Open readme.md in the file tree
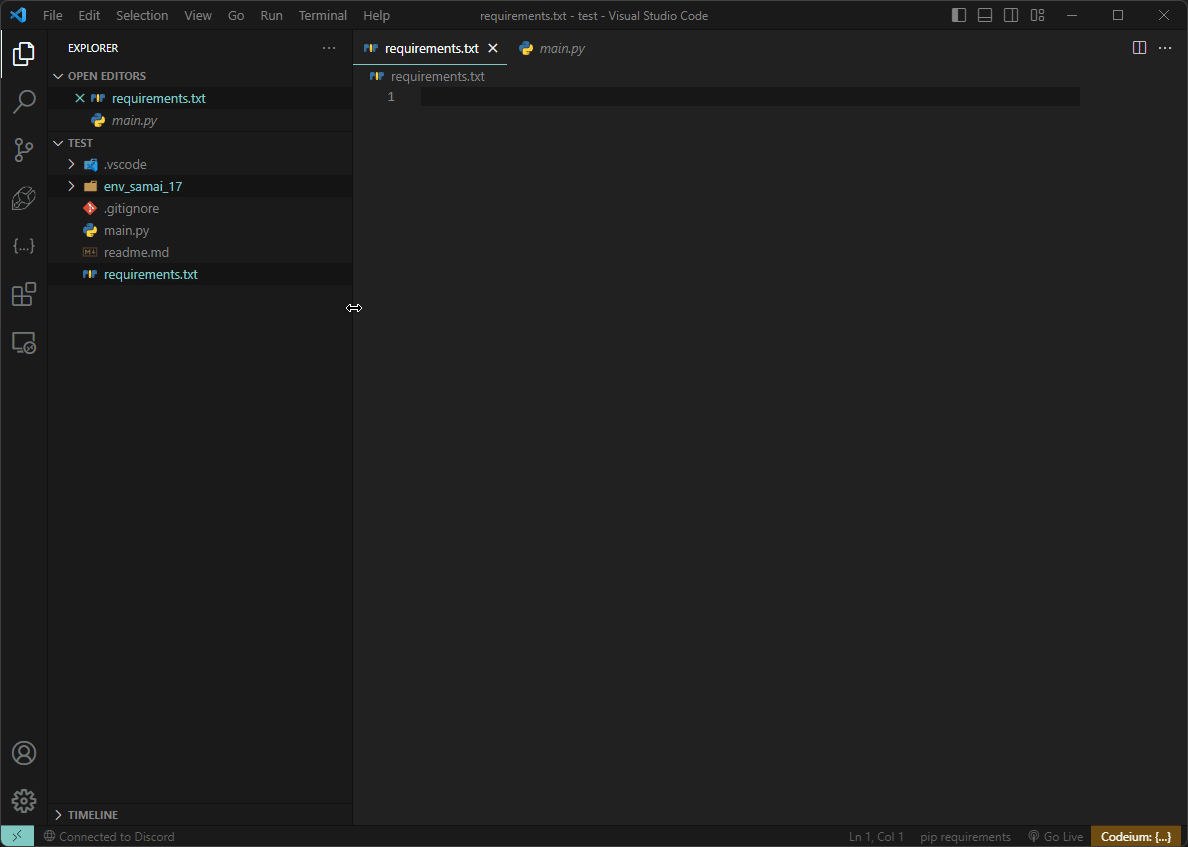 click(x=136, y=252)
